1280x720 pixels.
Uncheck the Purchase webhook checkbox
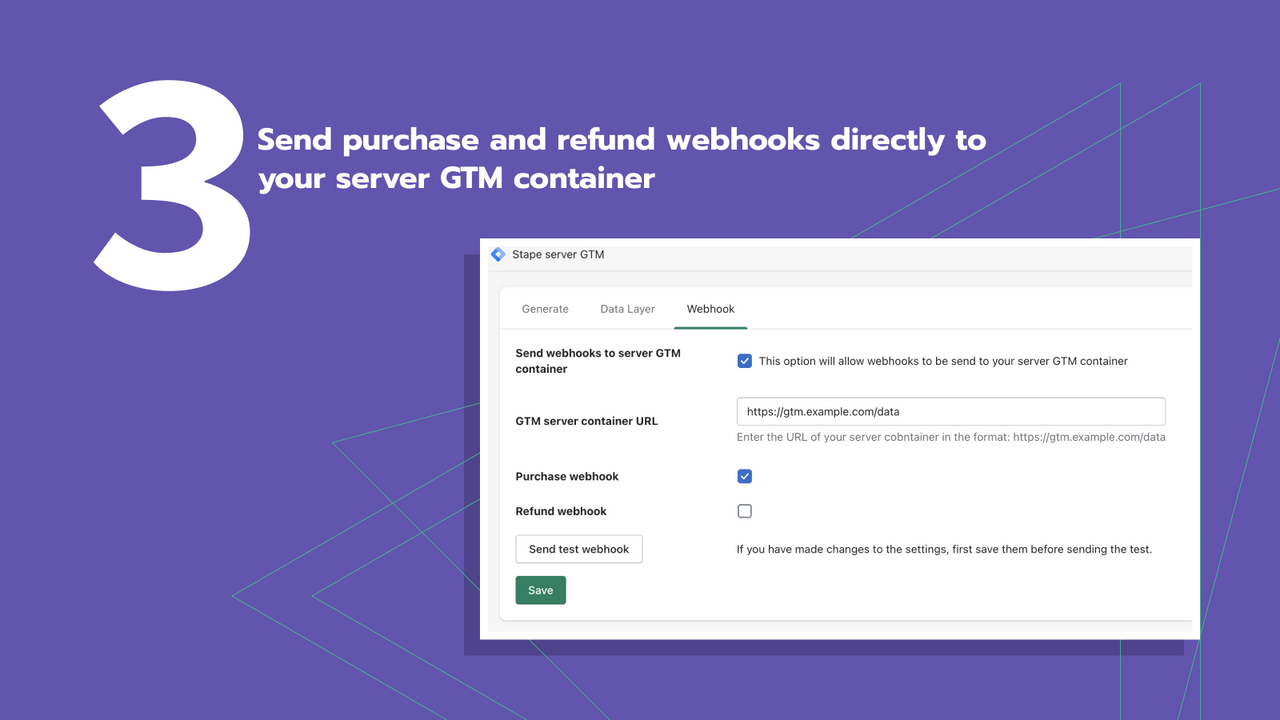(745, 476)
